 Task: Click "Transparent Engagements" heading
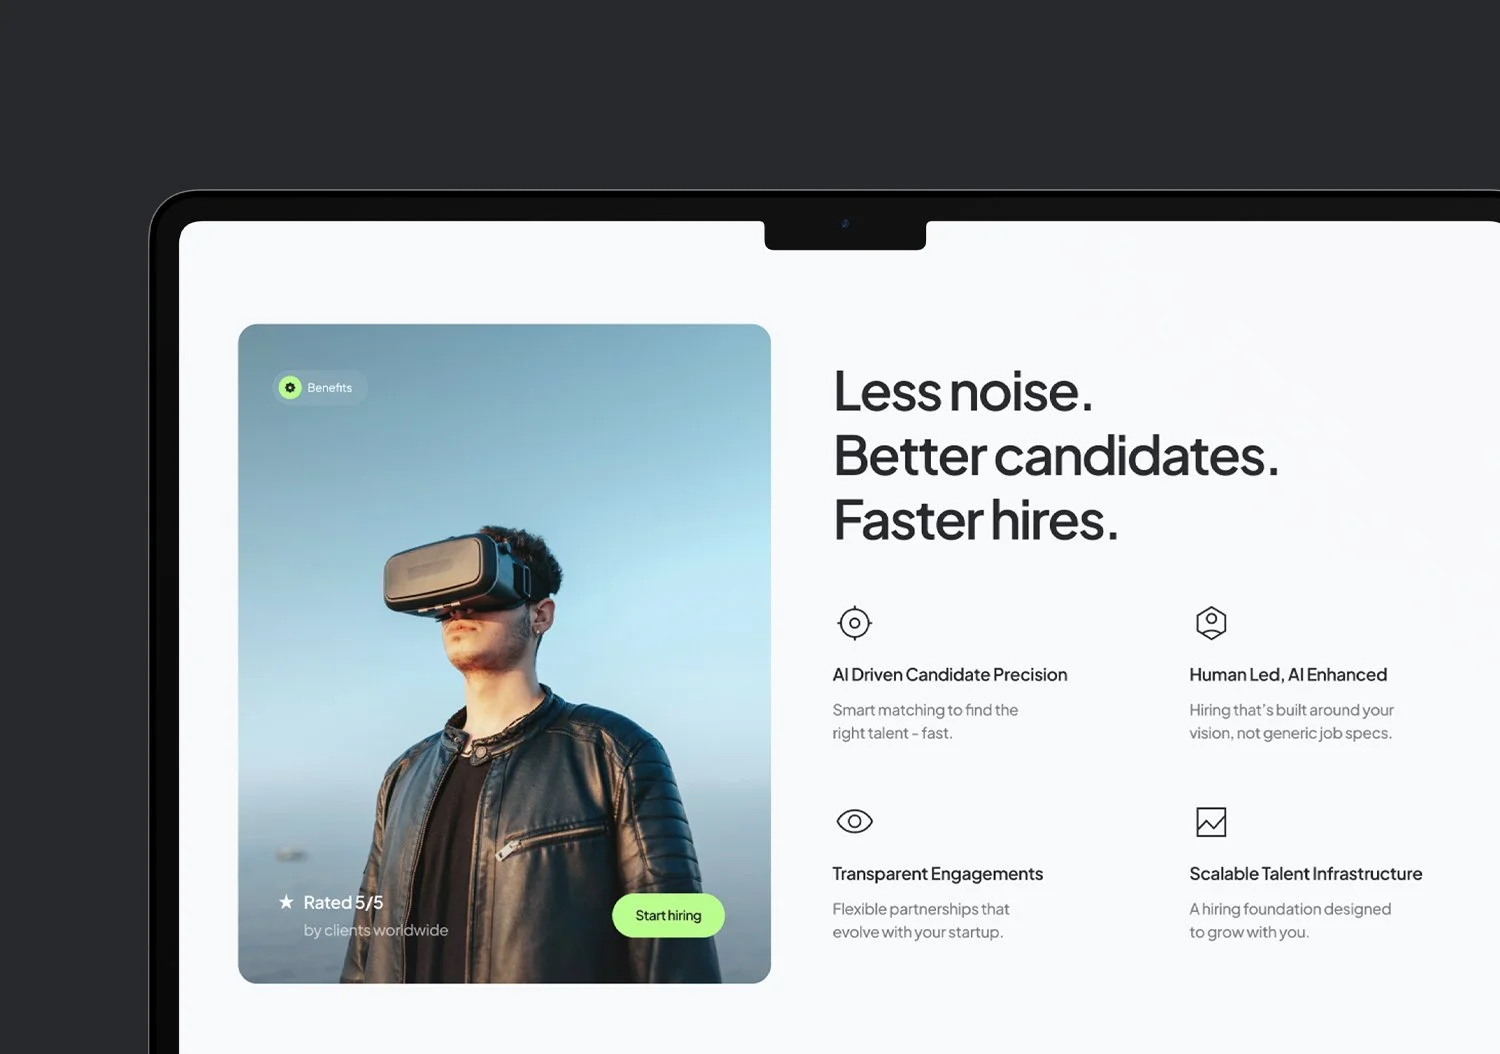937,874
